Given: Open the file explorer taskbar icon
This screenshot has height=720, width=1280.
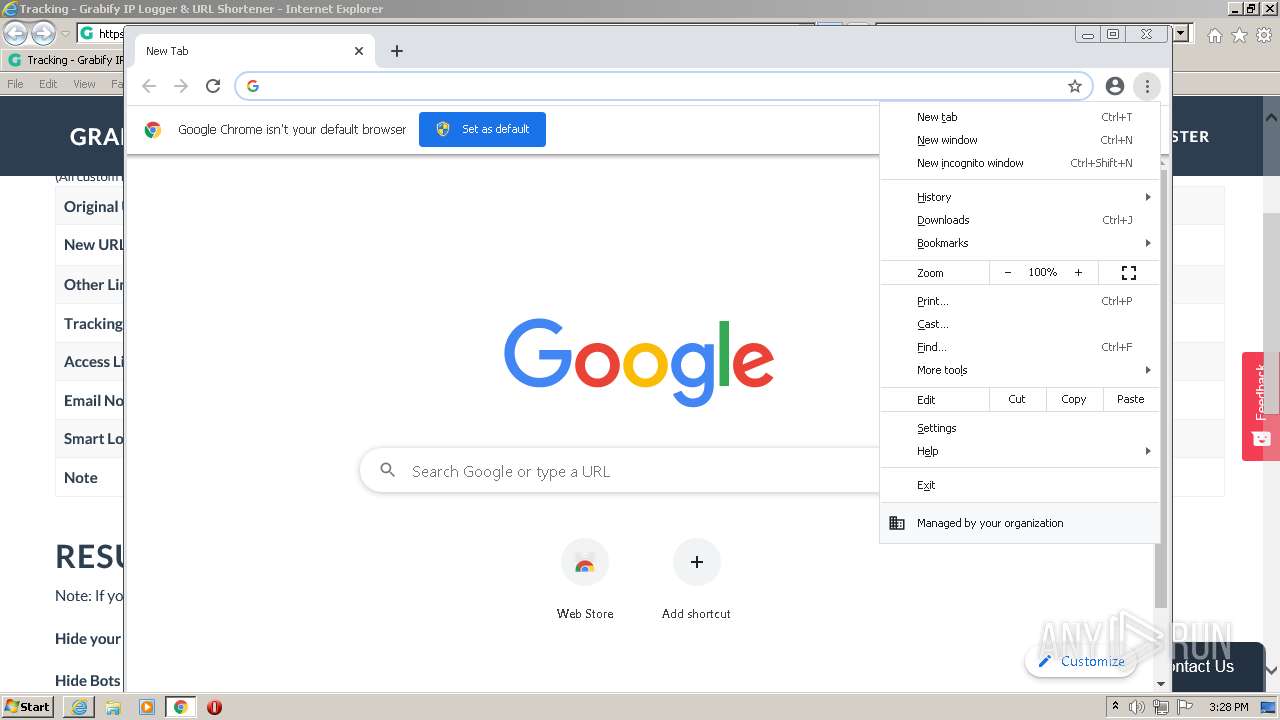Looking at the screenshot, I should [x=113, y=707].
